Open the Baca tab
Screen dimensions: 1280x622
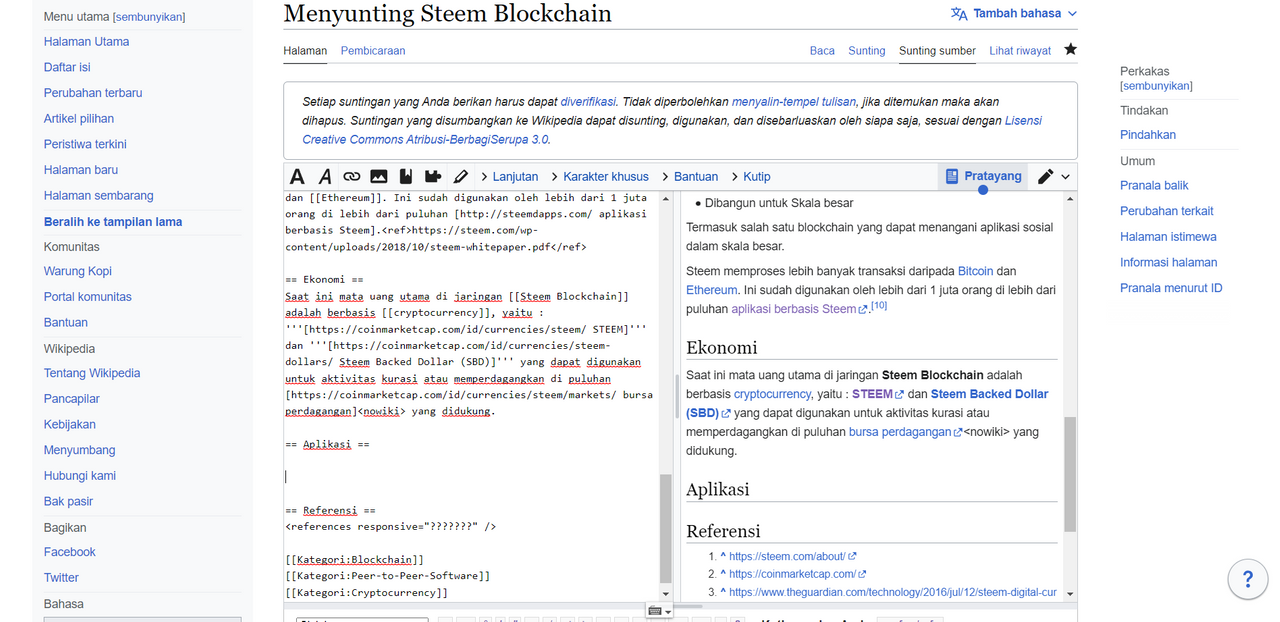tap(822, 51)
